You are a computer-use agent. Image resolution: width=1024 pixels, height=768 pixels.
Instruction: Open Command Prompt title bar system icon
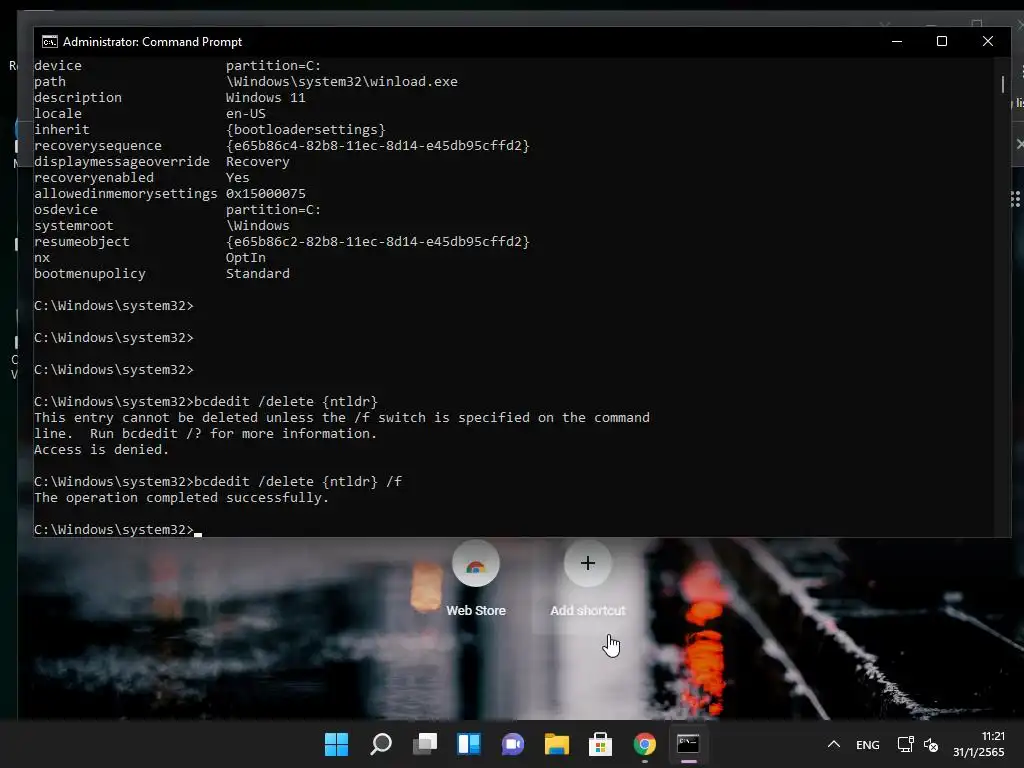coord(50,42)
